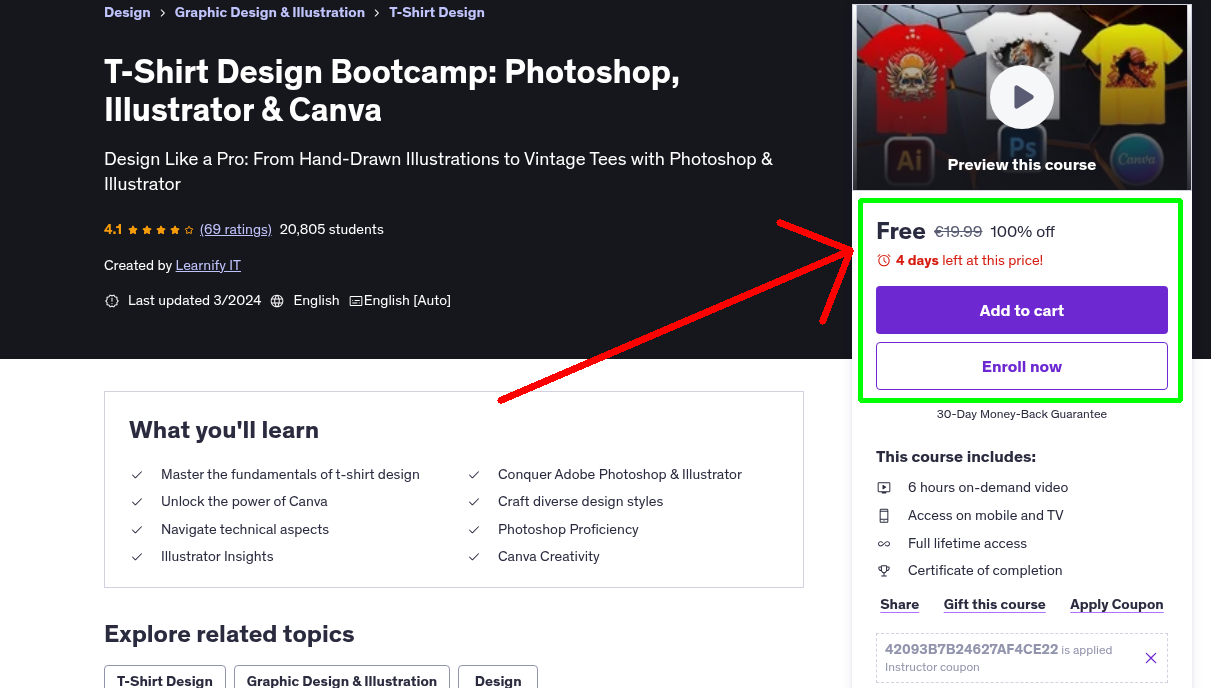Click the Add to cart button

(1022, 310)
